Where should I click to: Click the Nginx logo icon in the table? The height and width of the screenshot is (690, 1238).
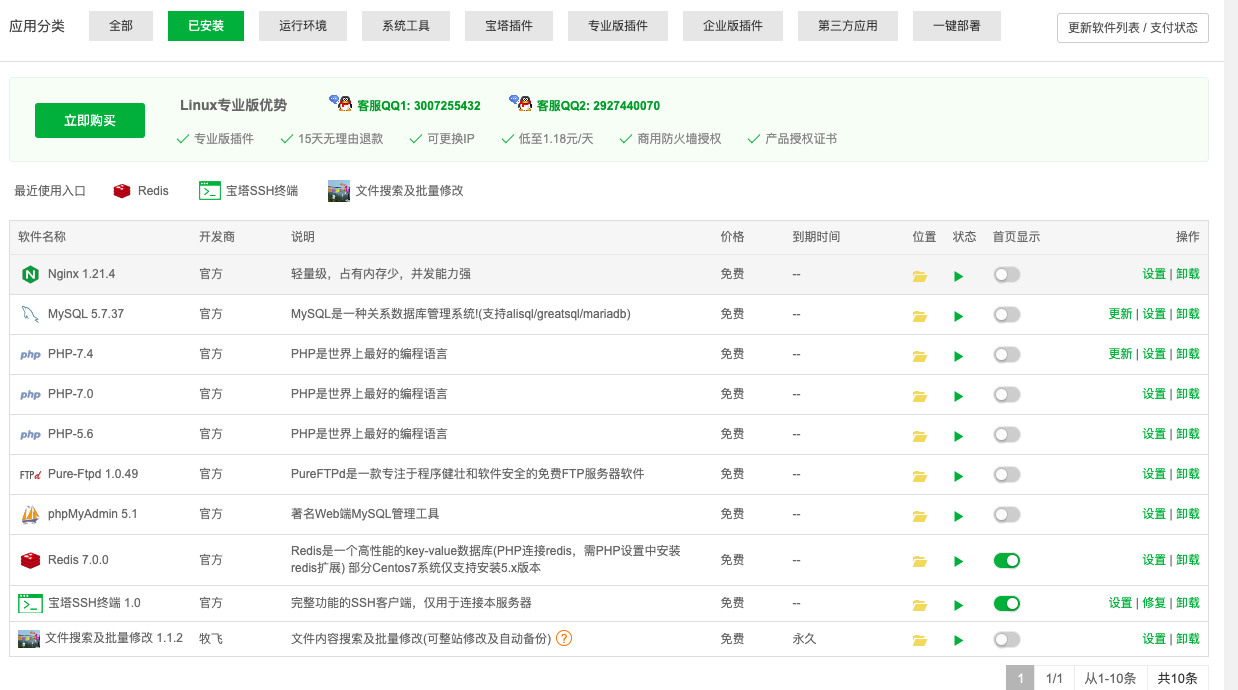(30, 274)
